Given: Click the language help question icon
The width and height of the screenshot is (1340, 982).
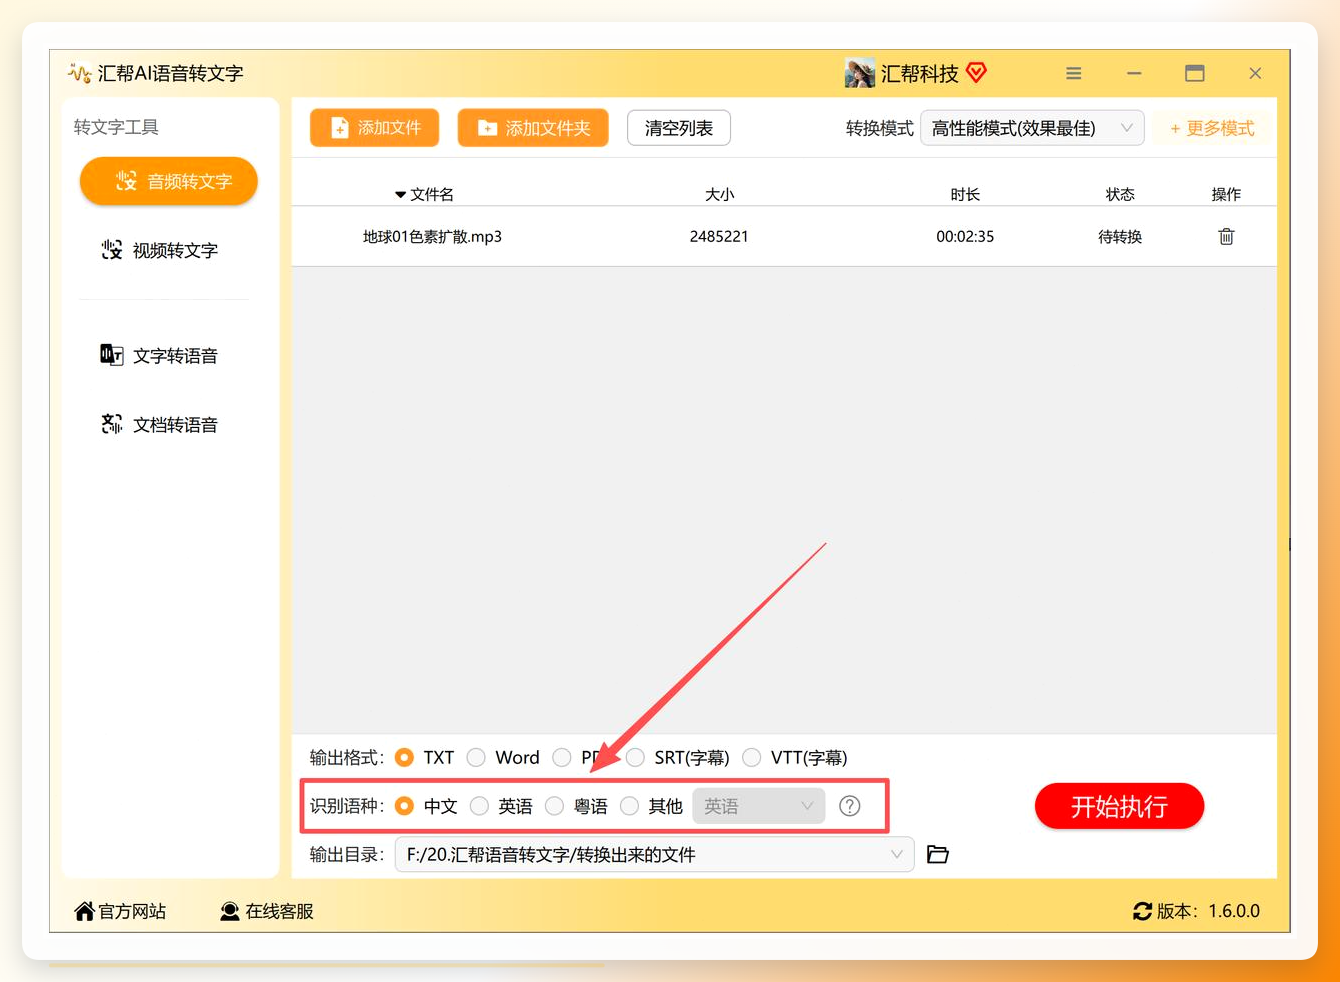Looking at the screenshot, I should tap(849, 806).
